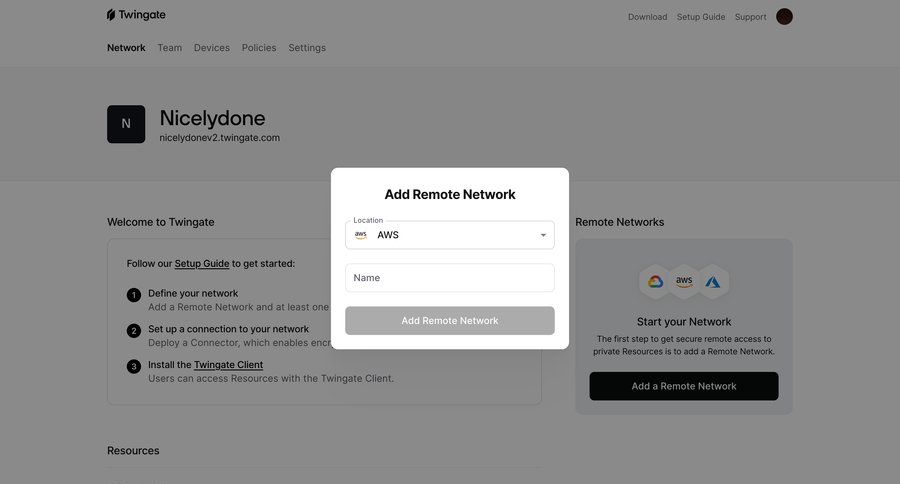Select the Define your network step
The height and width of the screenshot is (484, 900).
[193, 293]
